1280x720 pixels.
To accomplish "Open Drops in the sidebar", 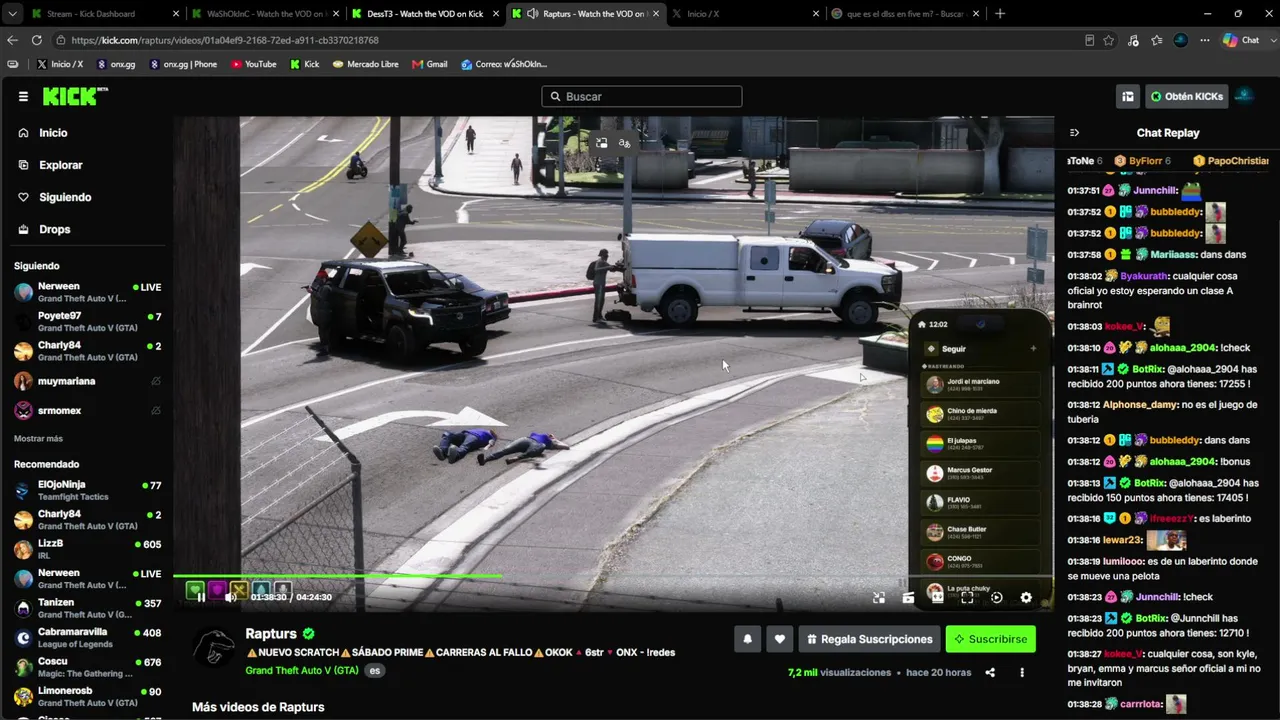I will point(54,229).
